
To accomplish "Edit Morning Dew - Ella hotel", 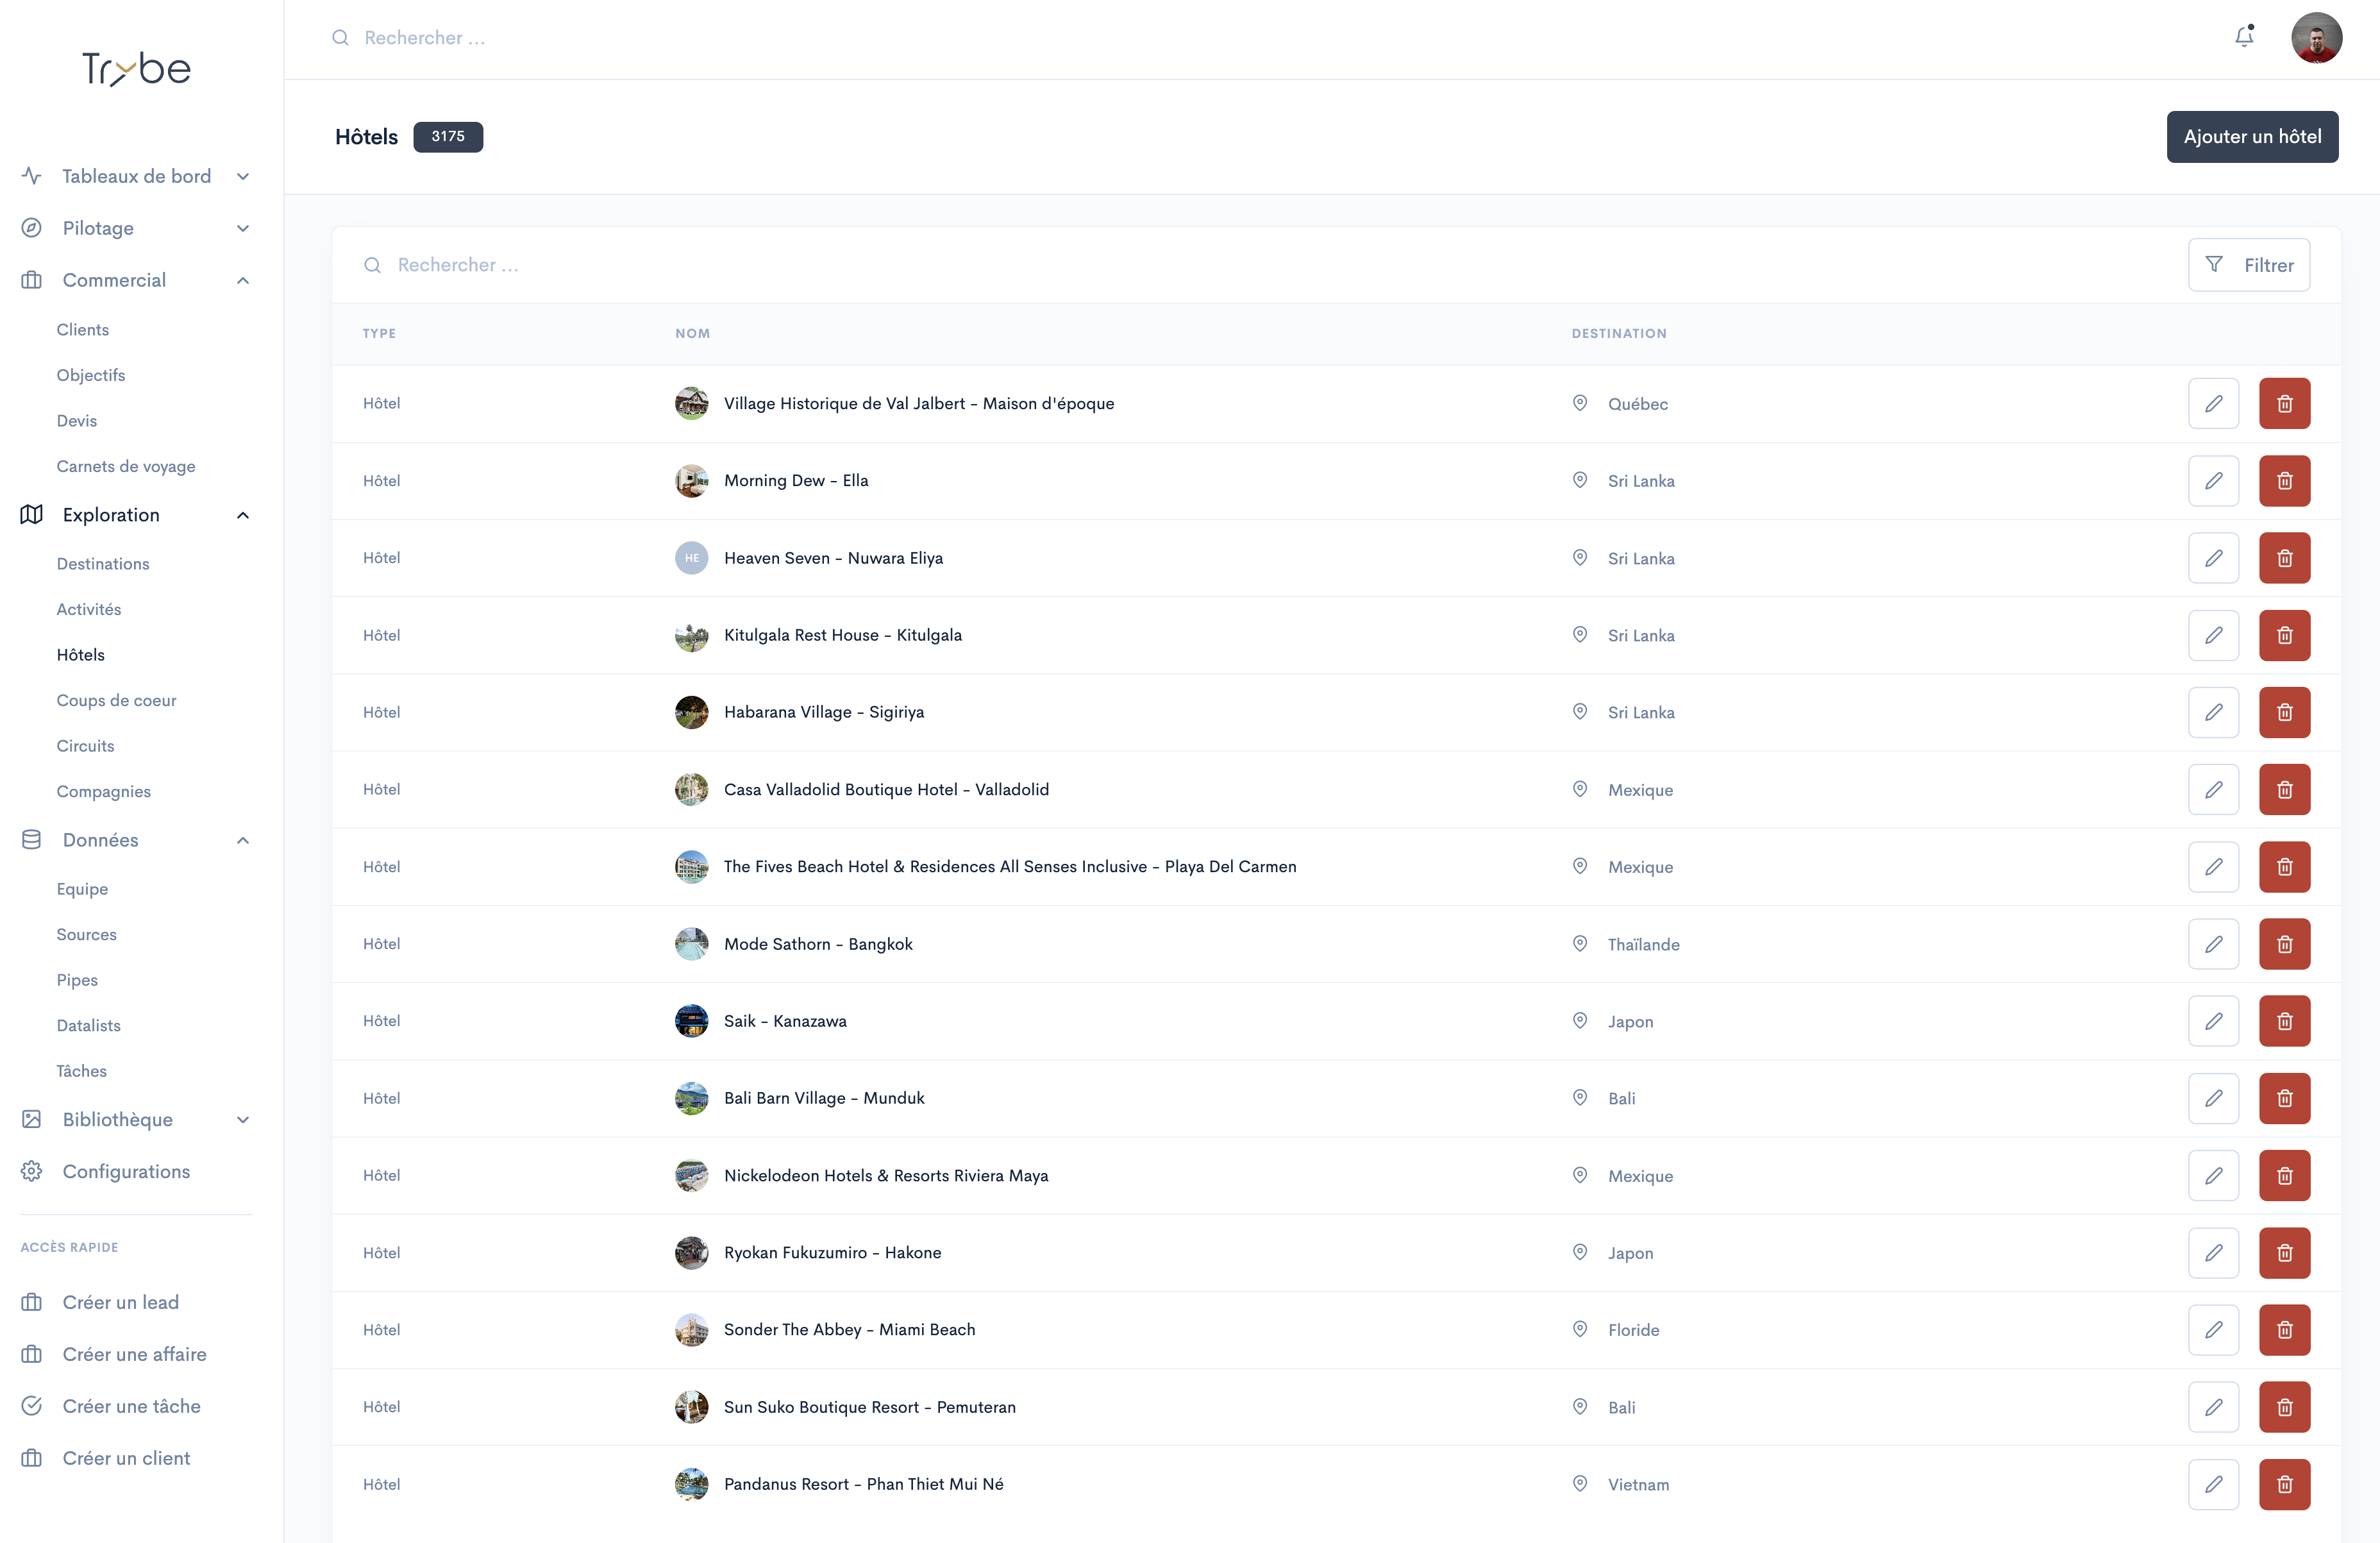I will 2213,481.
